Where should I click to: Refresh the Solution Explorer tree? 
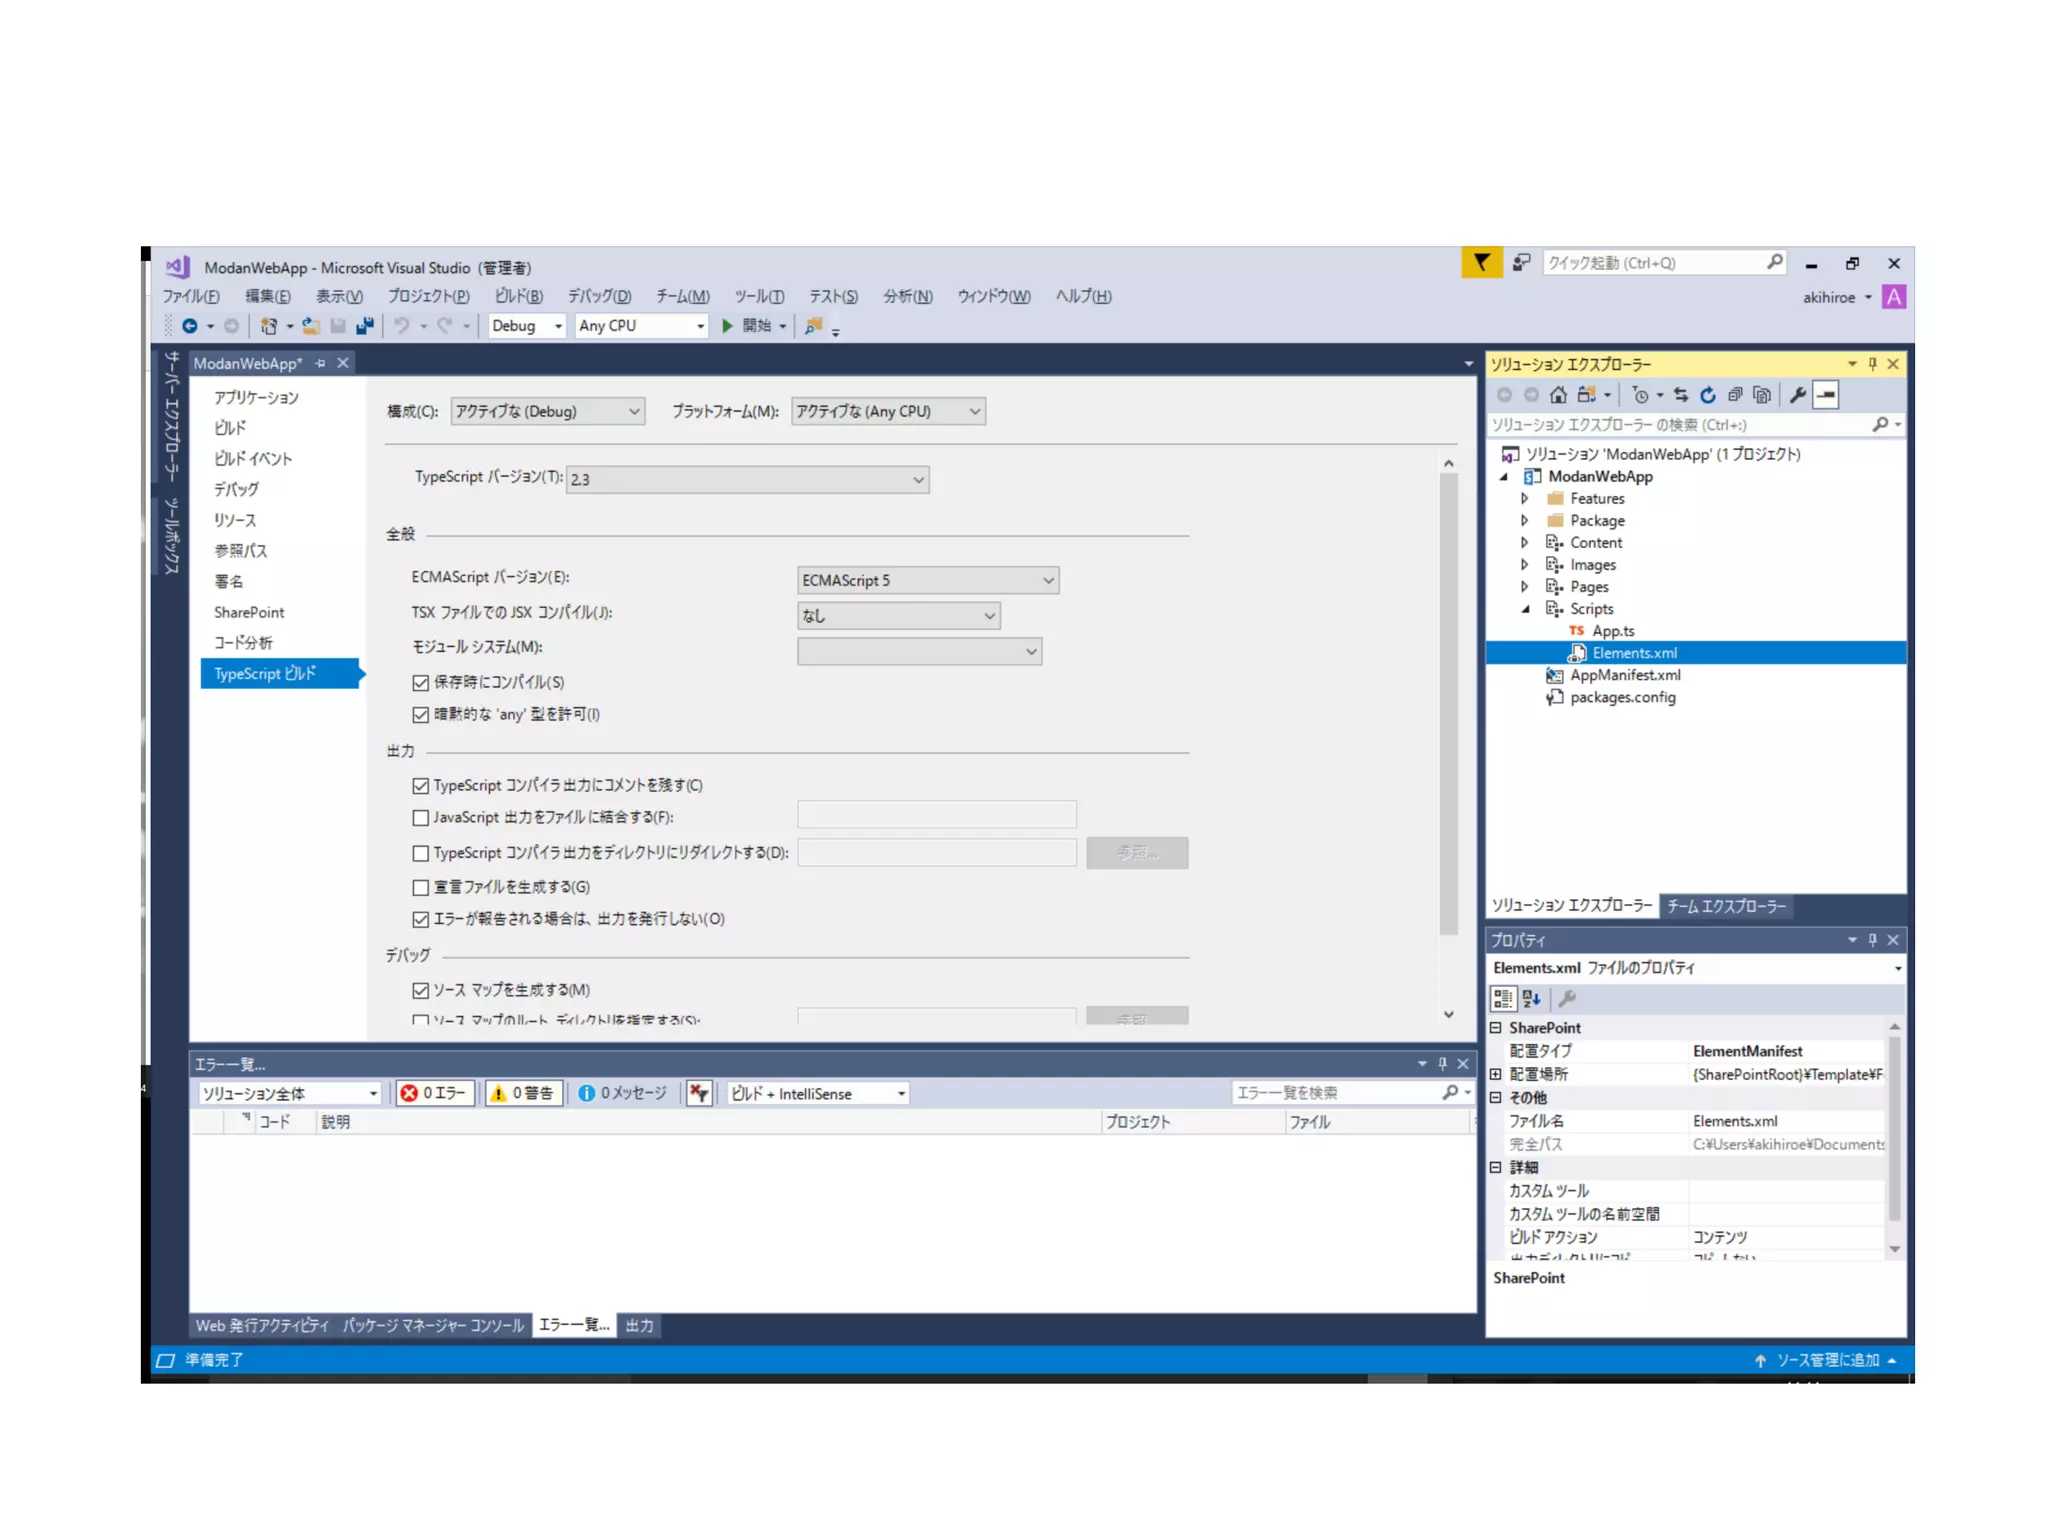coord(1708,395)
